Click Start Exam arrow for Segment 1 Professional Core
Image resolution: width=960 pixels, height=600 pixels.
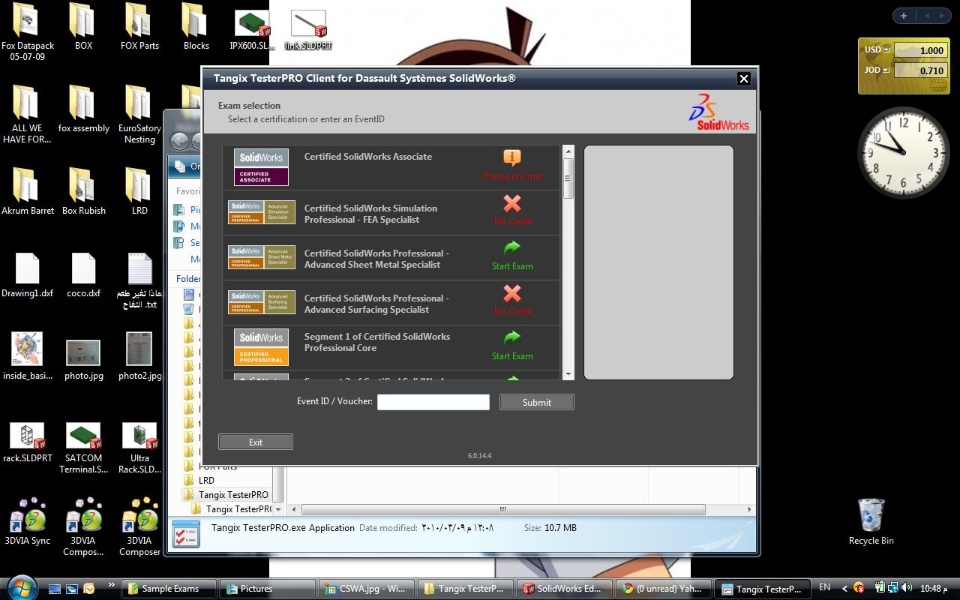(512, 338)
